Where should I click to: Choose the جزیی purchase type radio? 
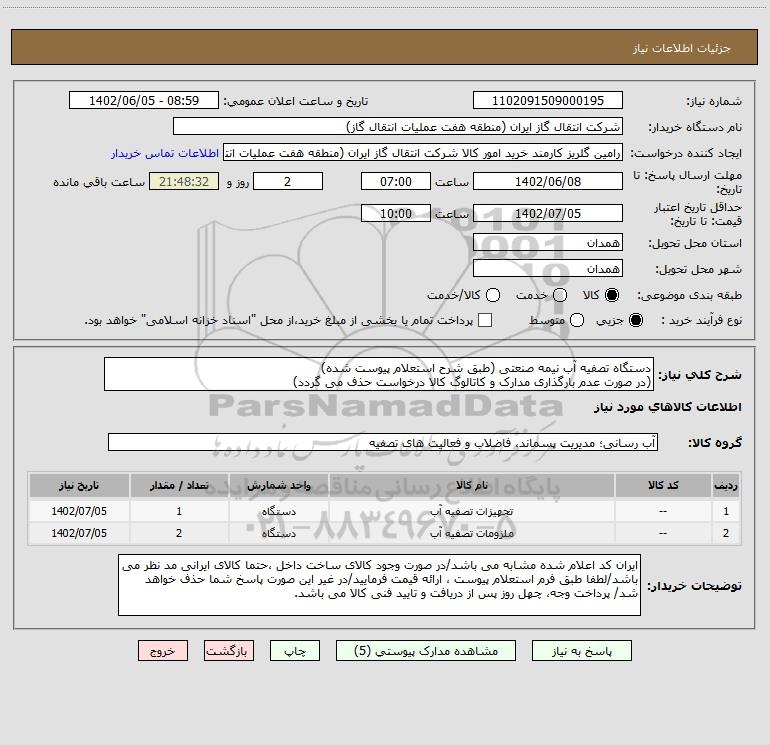tap(636, 320)
